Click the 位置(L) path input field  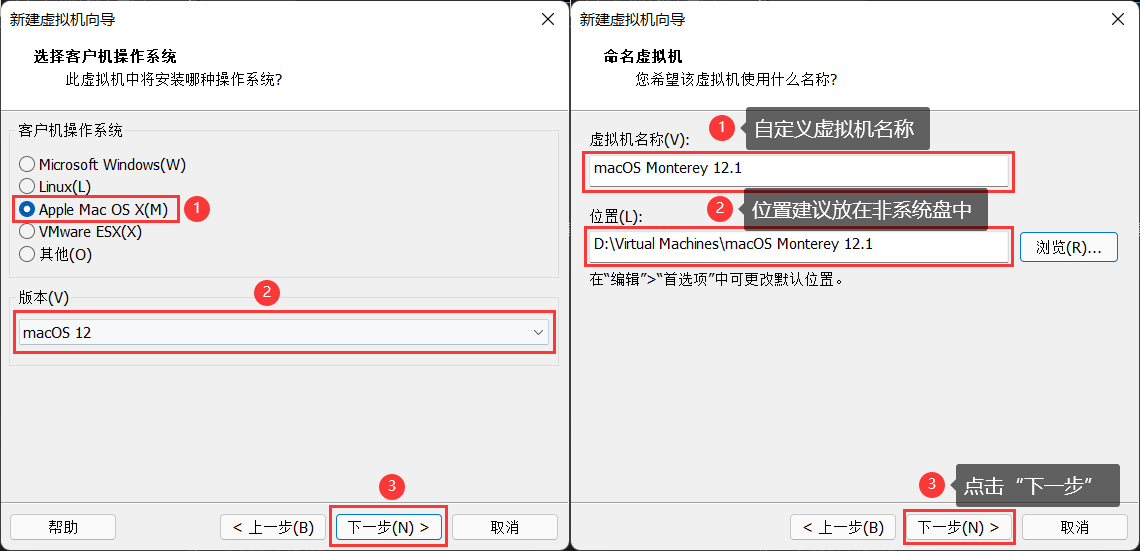pos(799,247)
